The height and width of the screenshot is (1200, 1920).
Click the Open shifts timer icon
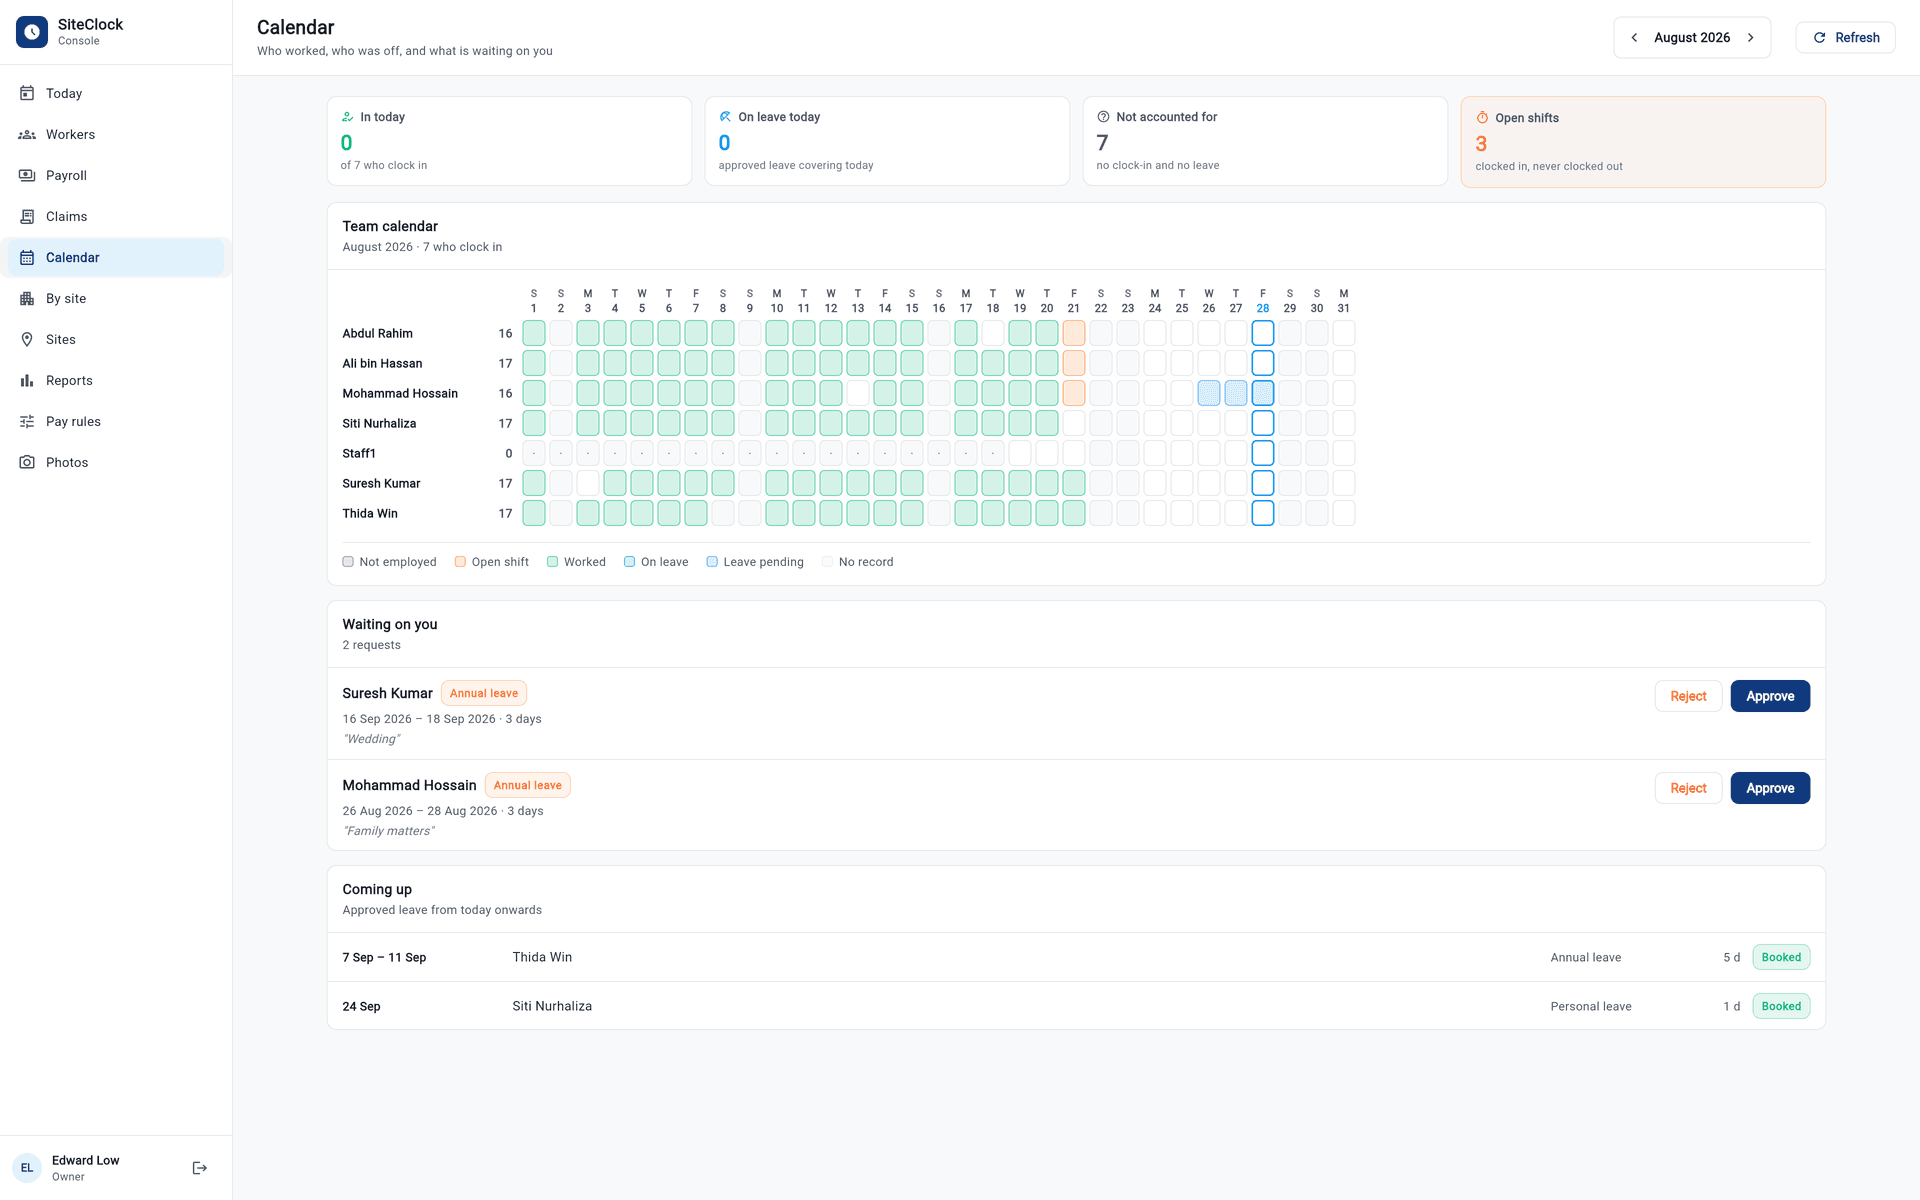[1482, 118]
